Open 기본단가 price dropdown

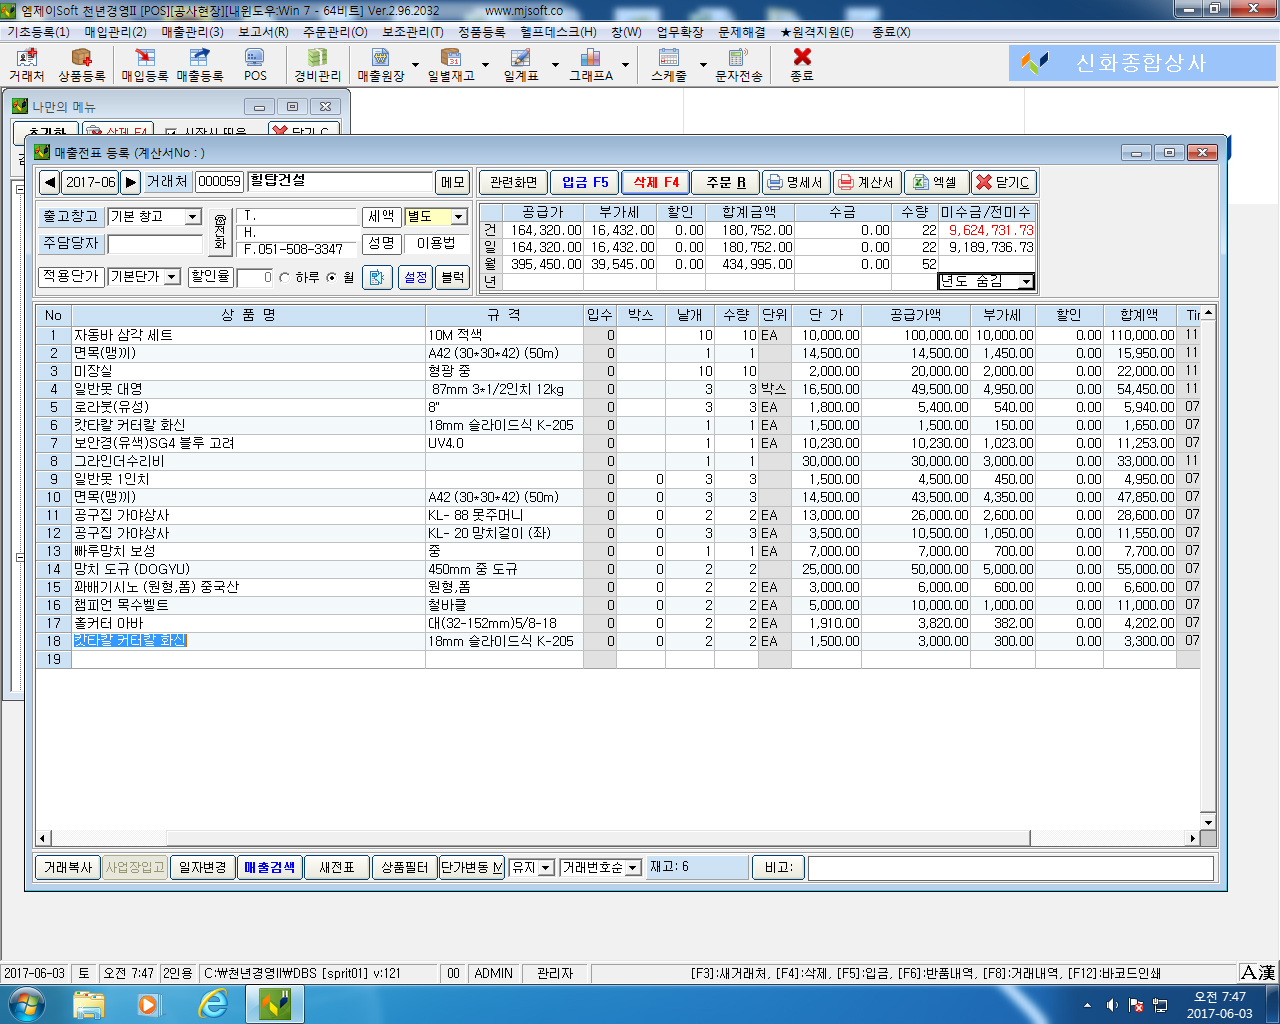(x=172, y=277)
